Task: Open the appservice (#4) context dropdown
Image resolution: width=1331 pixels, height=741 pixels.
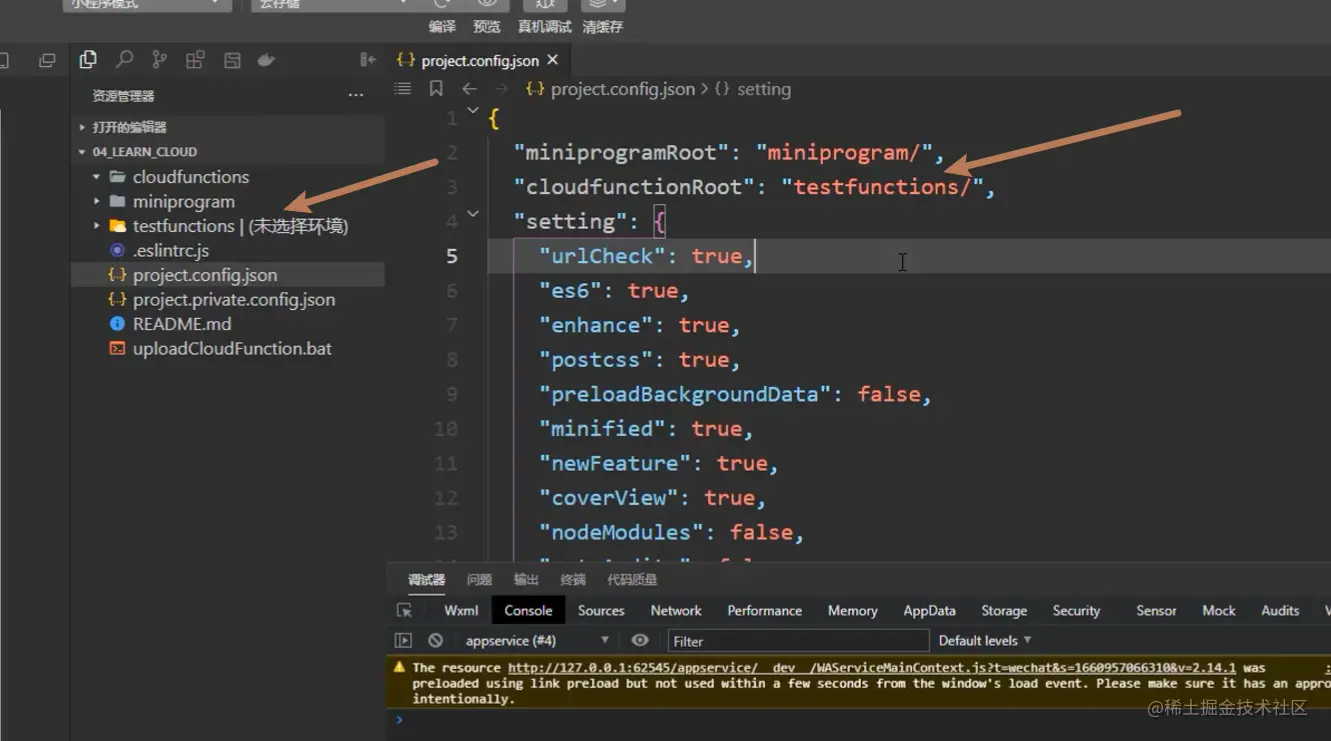Action: coord(537,640)
